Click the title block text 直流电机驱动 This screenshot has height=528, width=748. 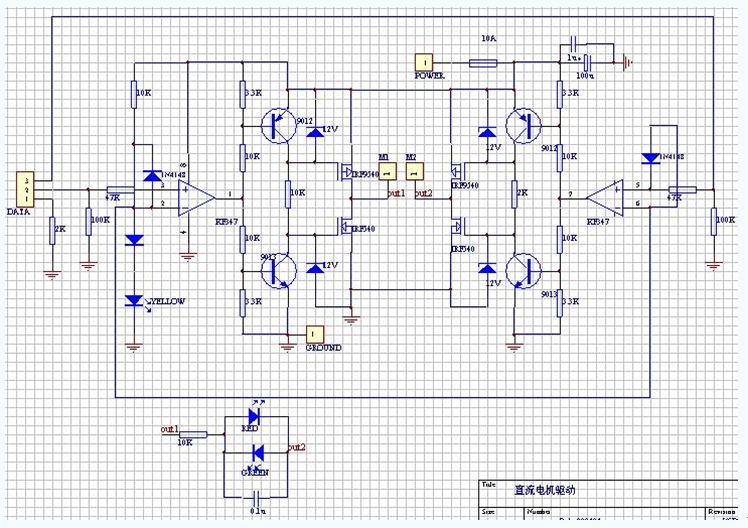[x=545, y=491]
